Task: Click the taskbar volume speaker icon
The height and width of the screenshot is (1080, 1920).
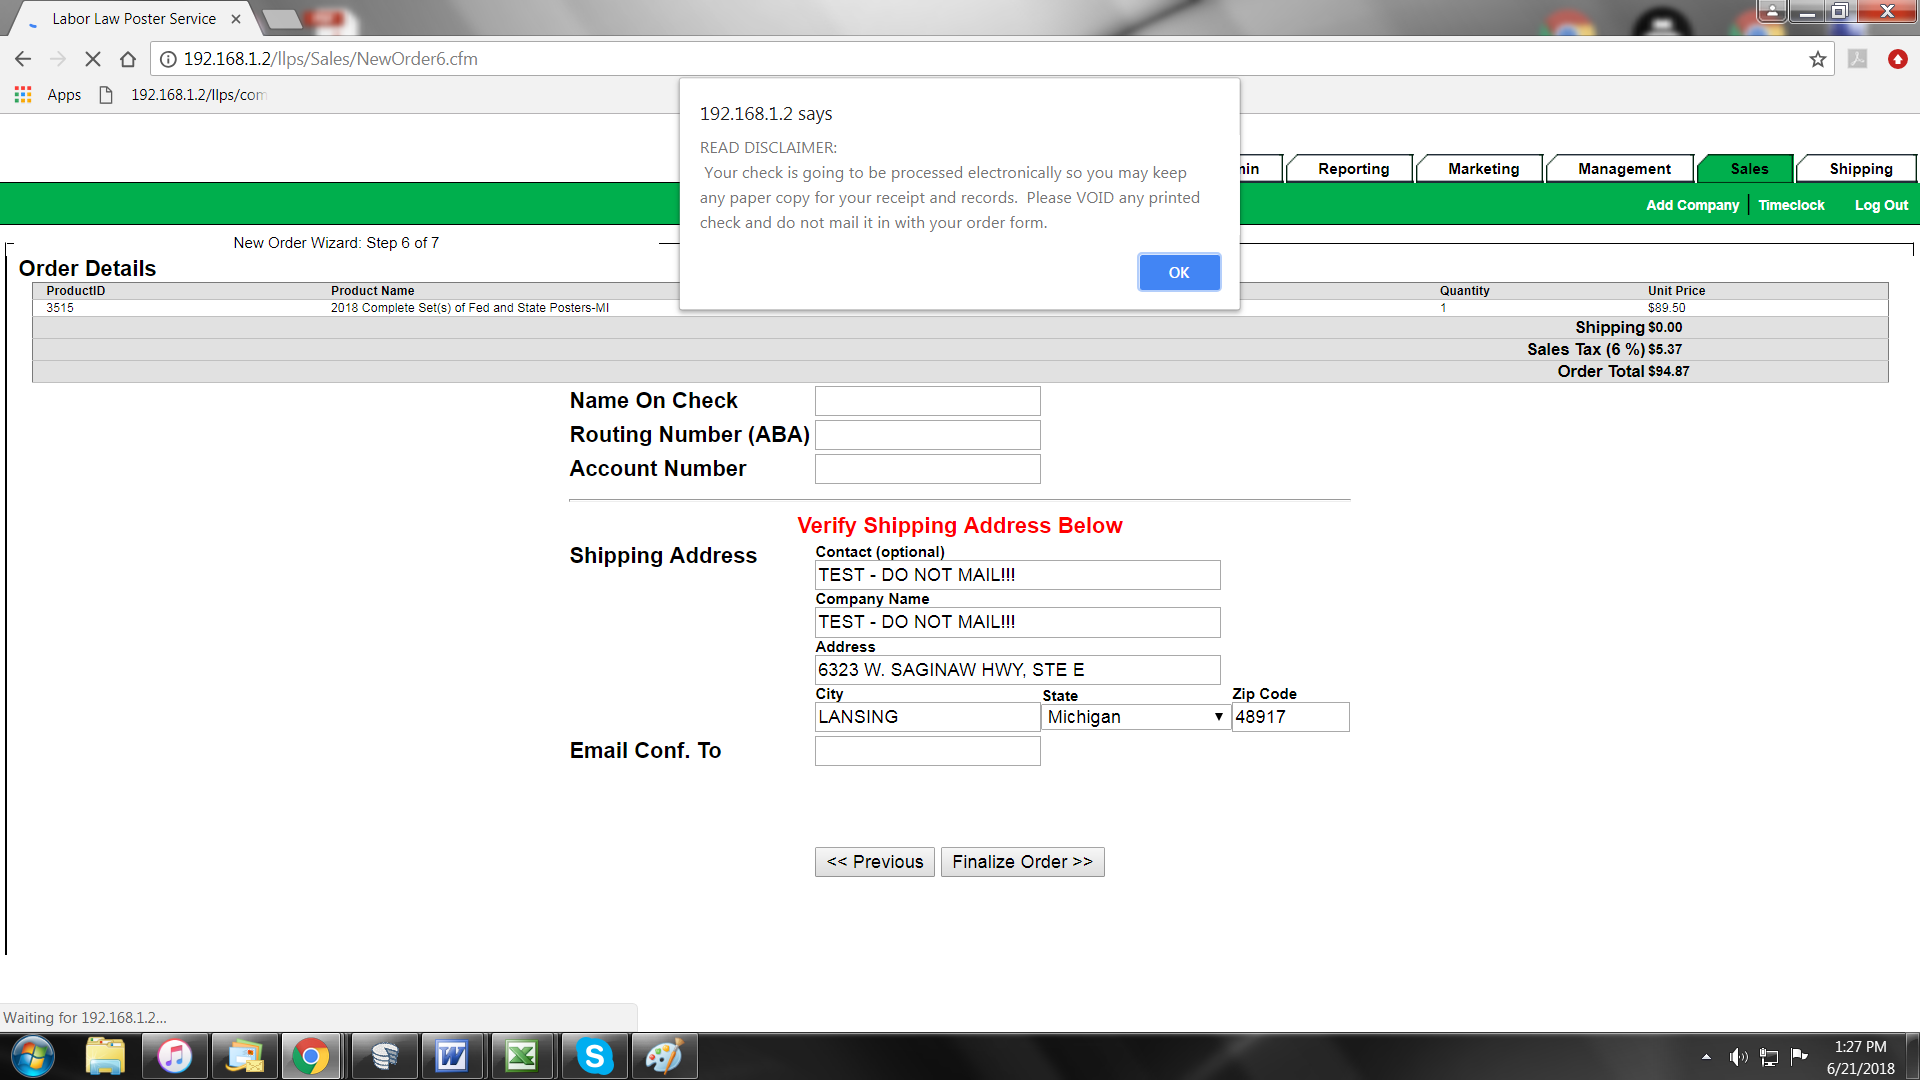Action: click(x=1738, y=1057)
